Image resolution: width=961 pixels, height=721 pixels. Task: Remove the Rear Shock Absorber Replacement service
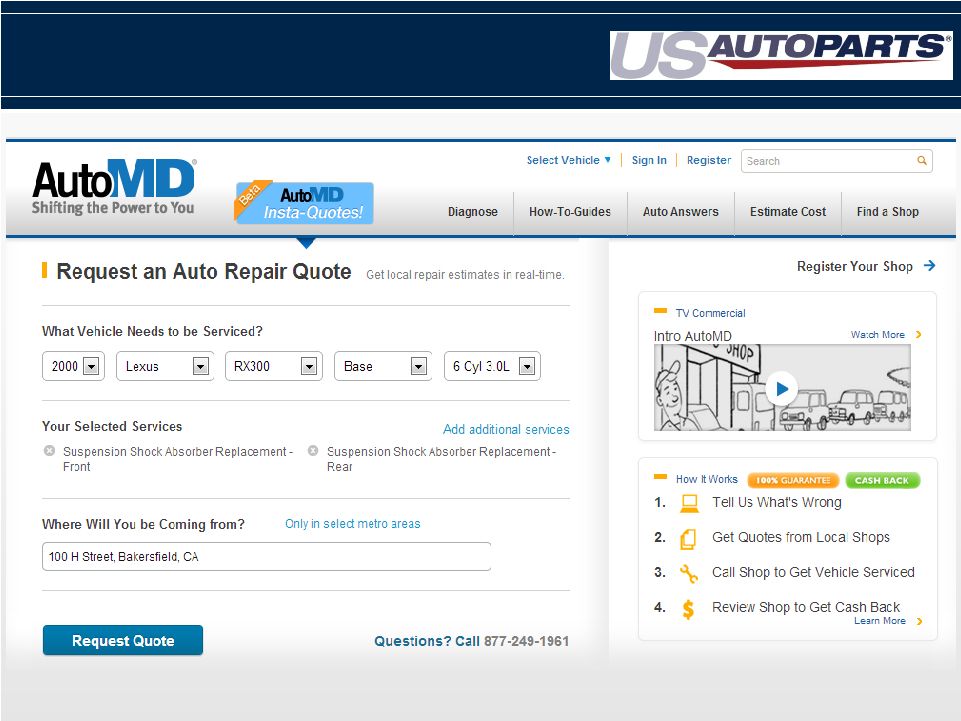point(313,452)
